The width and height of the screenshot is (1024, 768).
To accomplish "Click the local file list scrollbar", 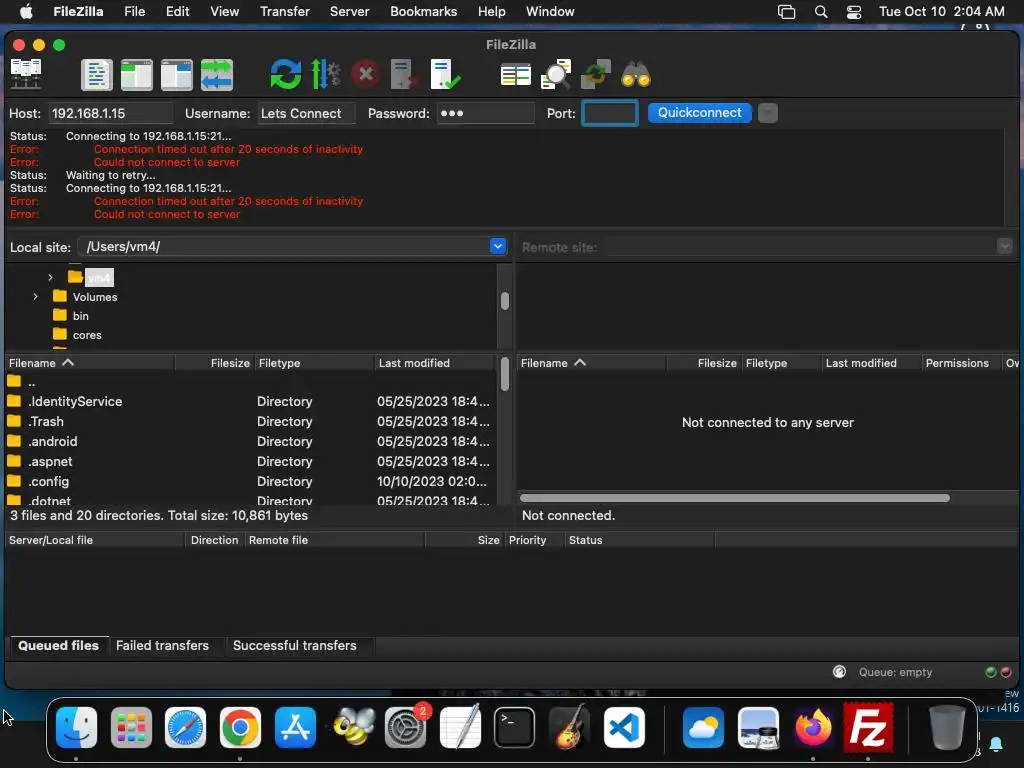I will pos(505,375).
